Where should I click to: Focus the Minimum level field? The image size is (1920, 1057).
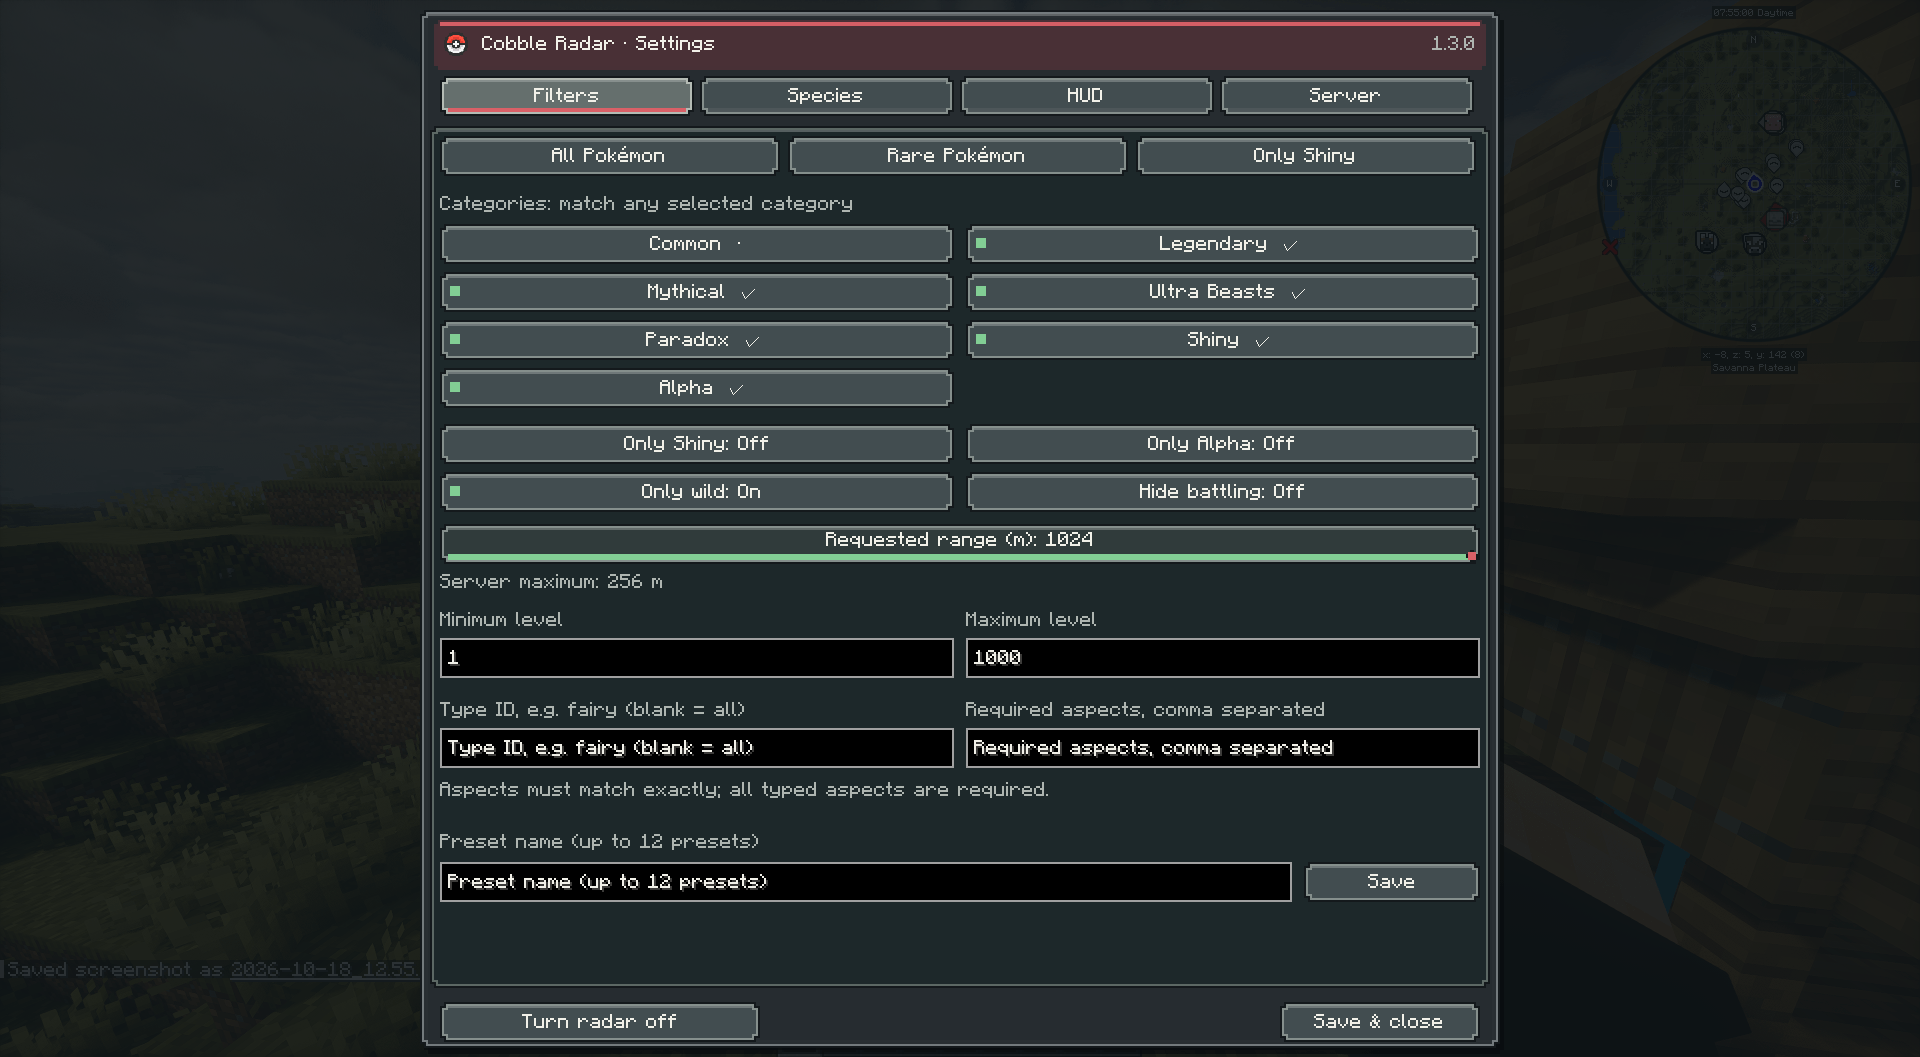coord(696,658)
